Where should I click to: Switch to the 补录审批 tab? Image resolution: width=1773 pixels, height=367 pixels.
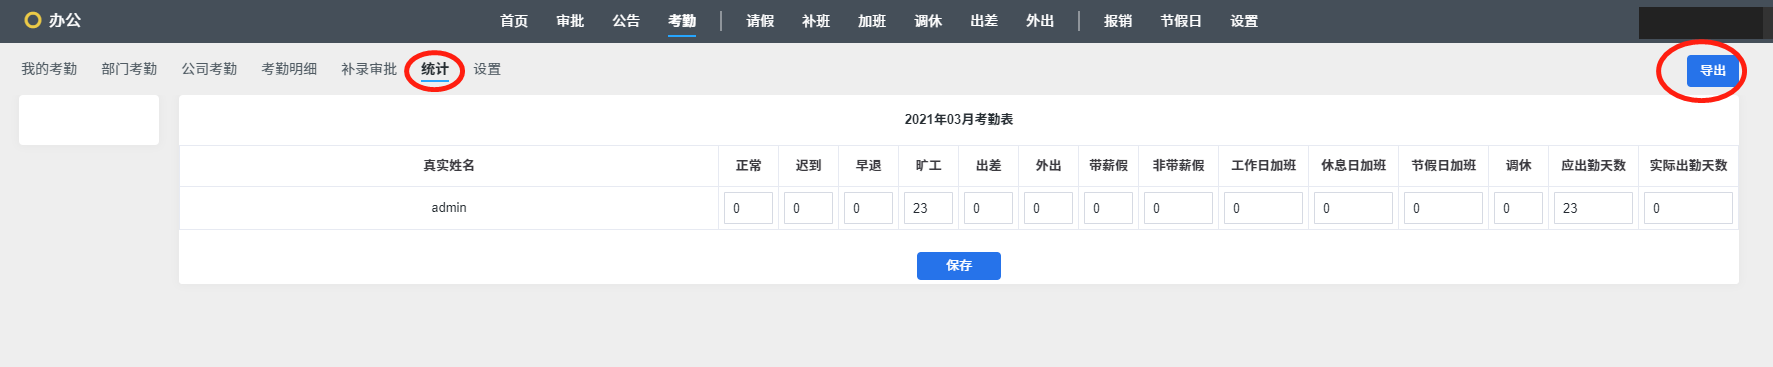369,69
